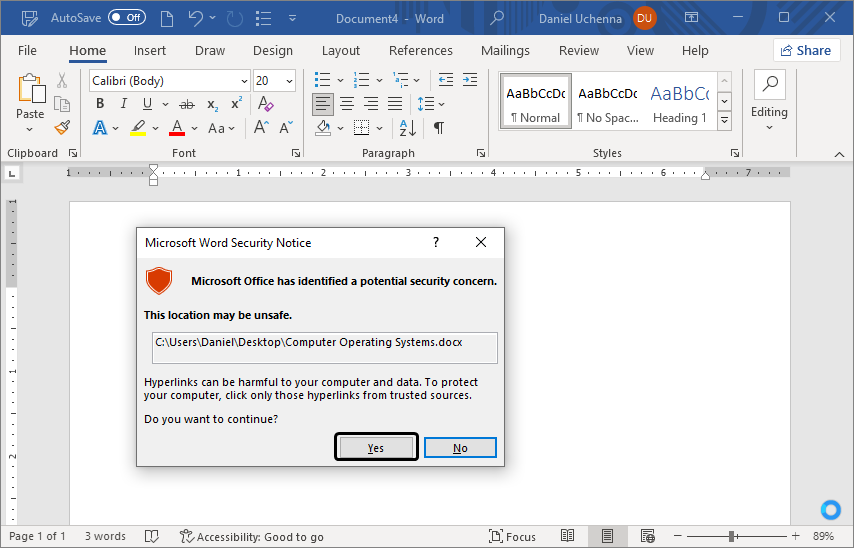Image resolution: width=854 pixels, height=548 pixels.
Task: Toggle Strikethrough formatting
Action: coord(187,104)
